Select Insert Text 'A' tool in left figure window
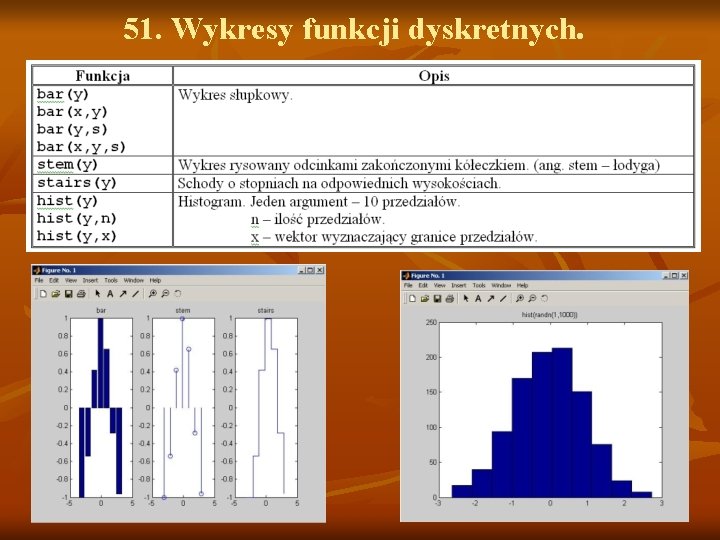 tap(110, 293)
